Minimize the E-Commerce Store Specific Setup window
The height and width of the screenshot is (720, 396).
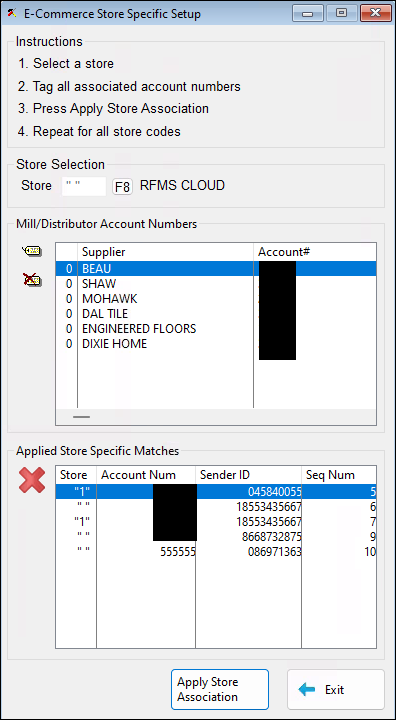pos(307,14)
